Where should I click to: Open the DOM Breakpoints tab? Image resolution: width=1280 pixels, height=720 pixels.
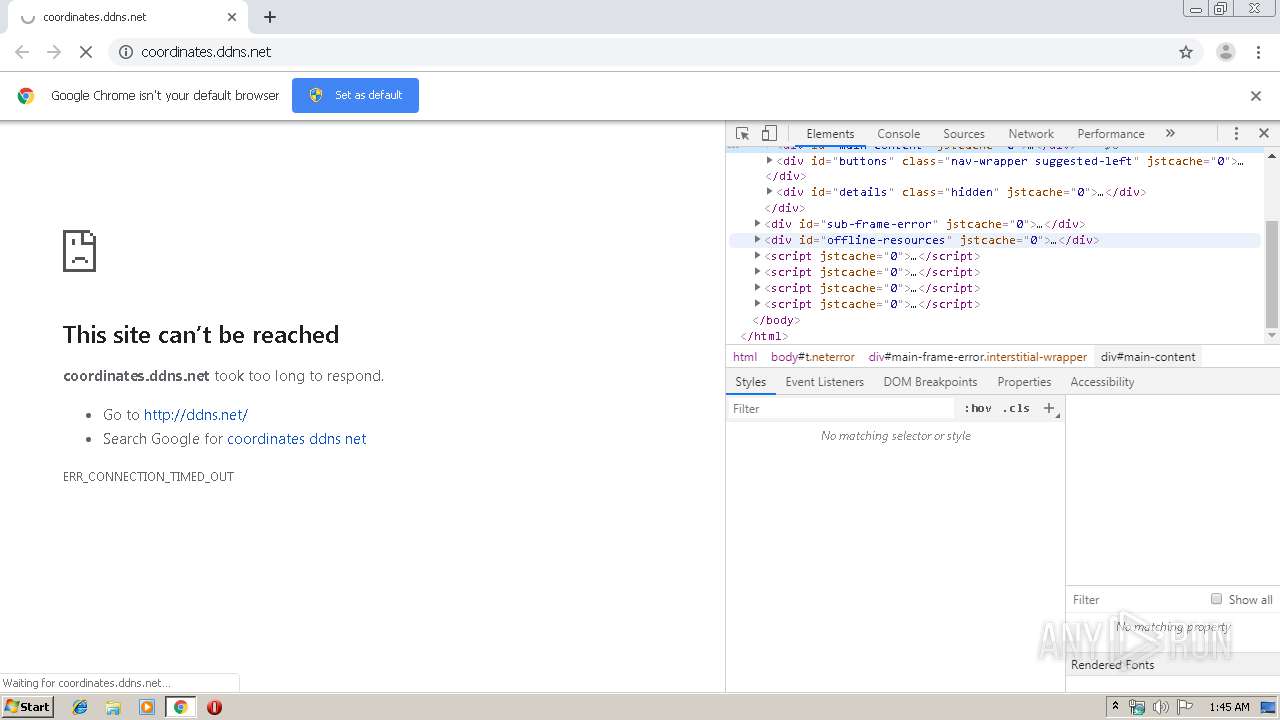[x=930, y=382]
